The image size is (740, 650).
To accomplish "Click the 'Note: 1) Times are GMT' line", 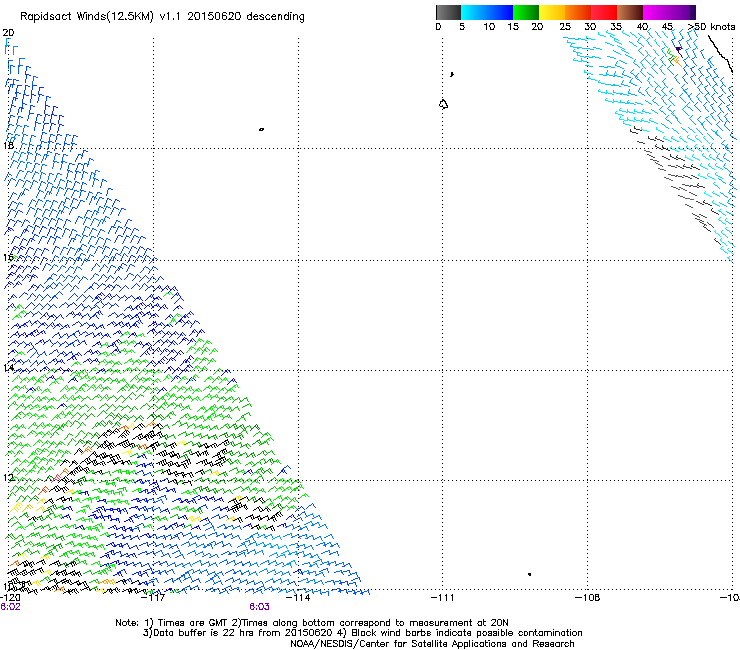I will coord(311,623).
